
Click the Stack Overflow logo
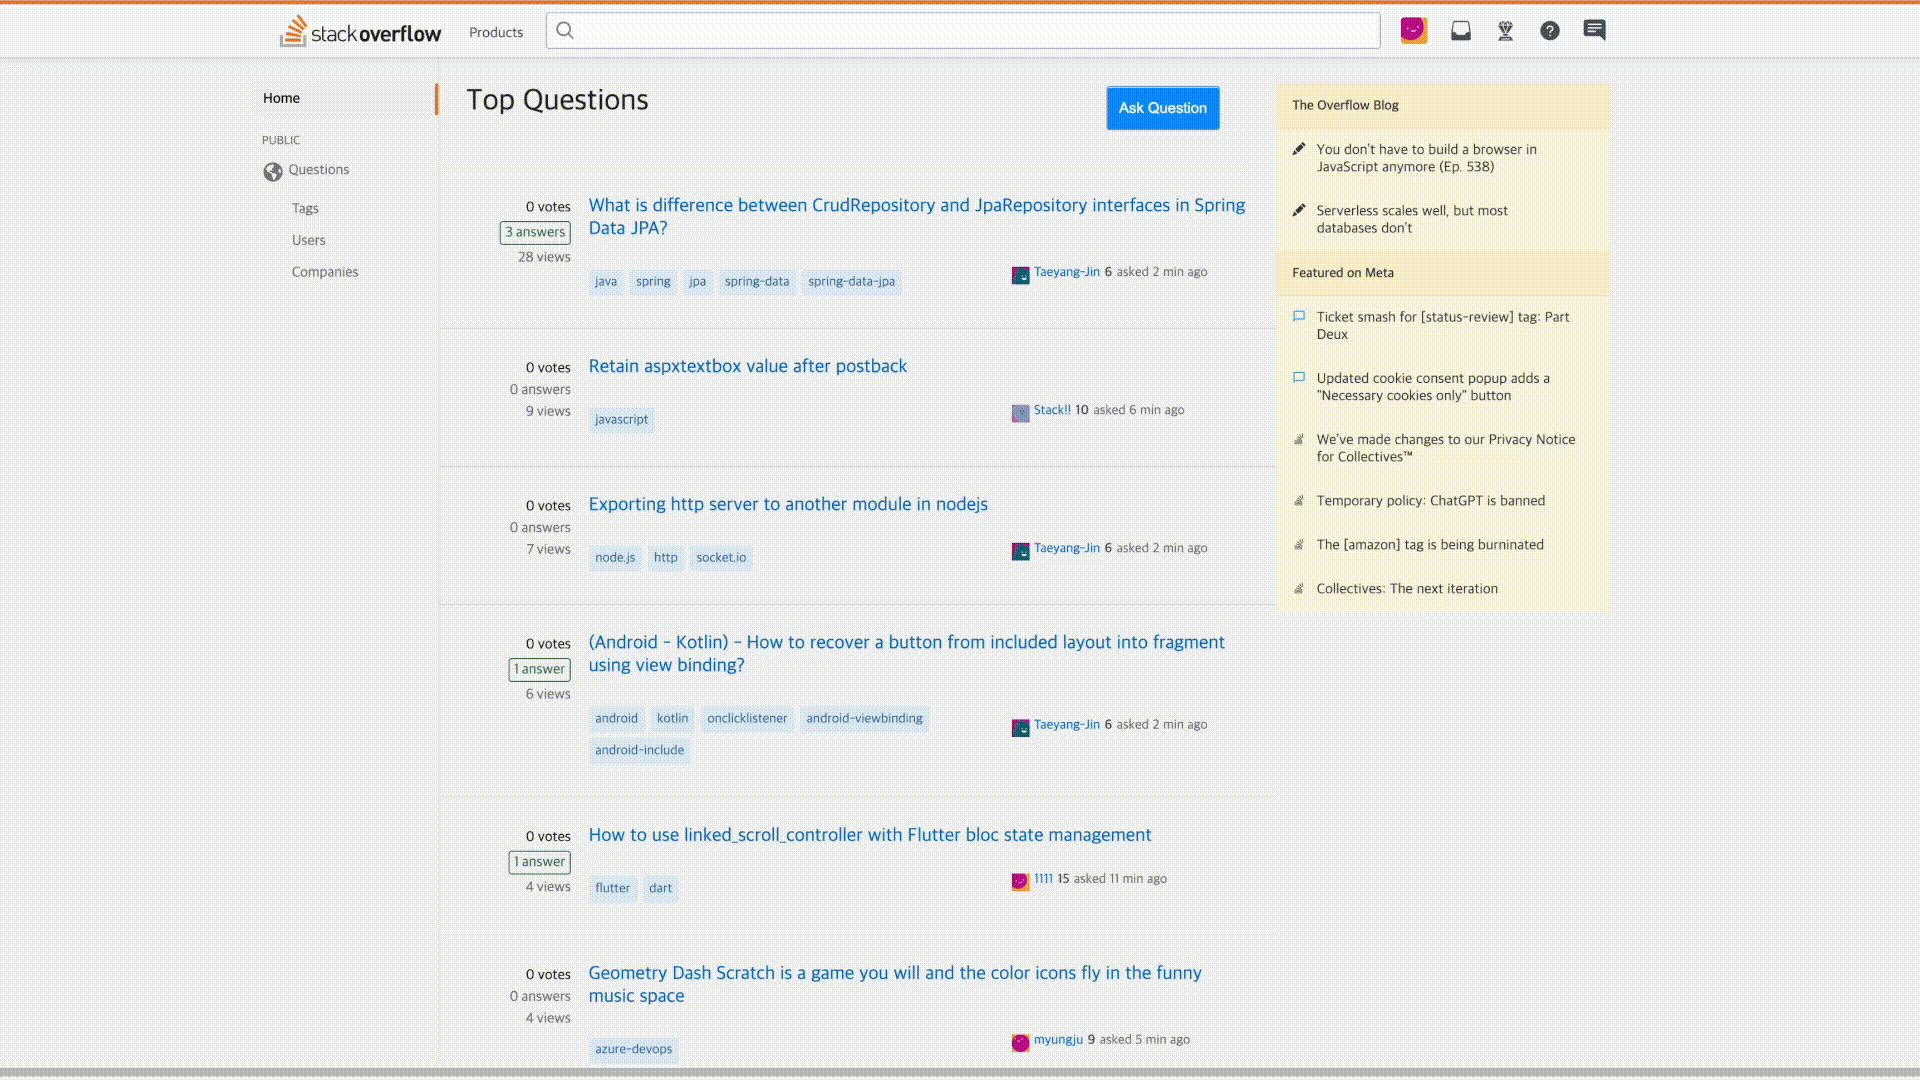point(360,32)
